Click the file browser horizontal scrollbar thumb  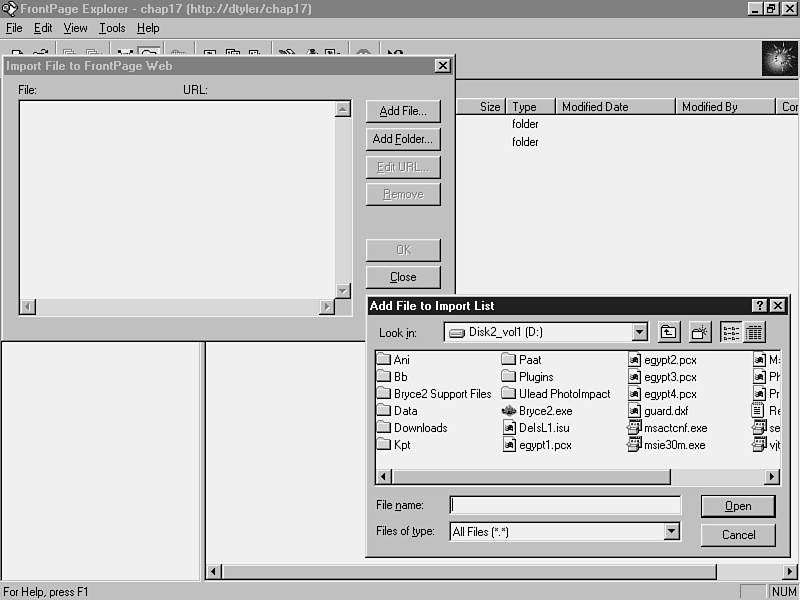[531, 477]
